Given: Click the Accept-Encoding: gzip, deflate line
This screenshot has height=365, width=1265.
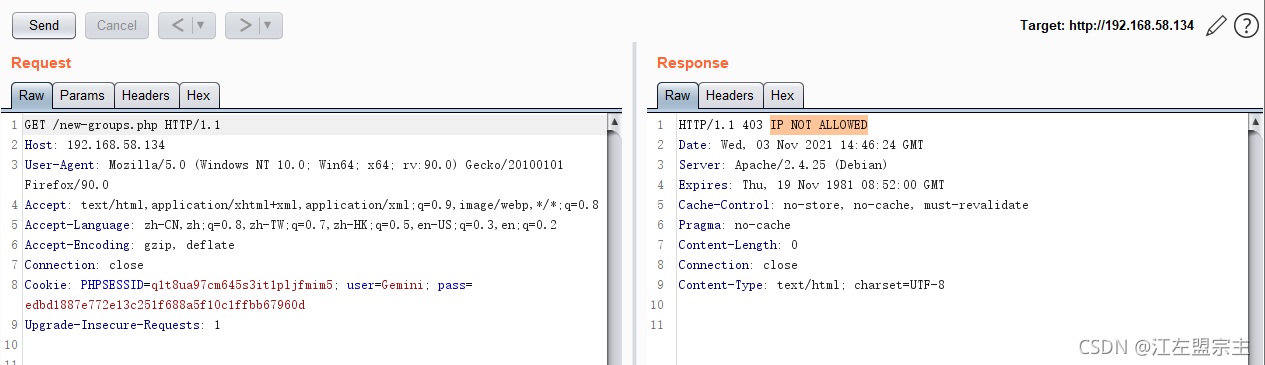Looking at the screenshot, I should (x=129, y=245).
